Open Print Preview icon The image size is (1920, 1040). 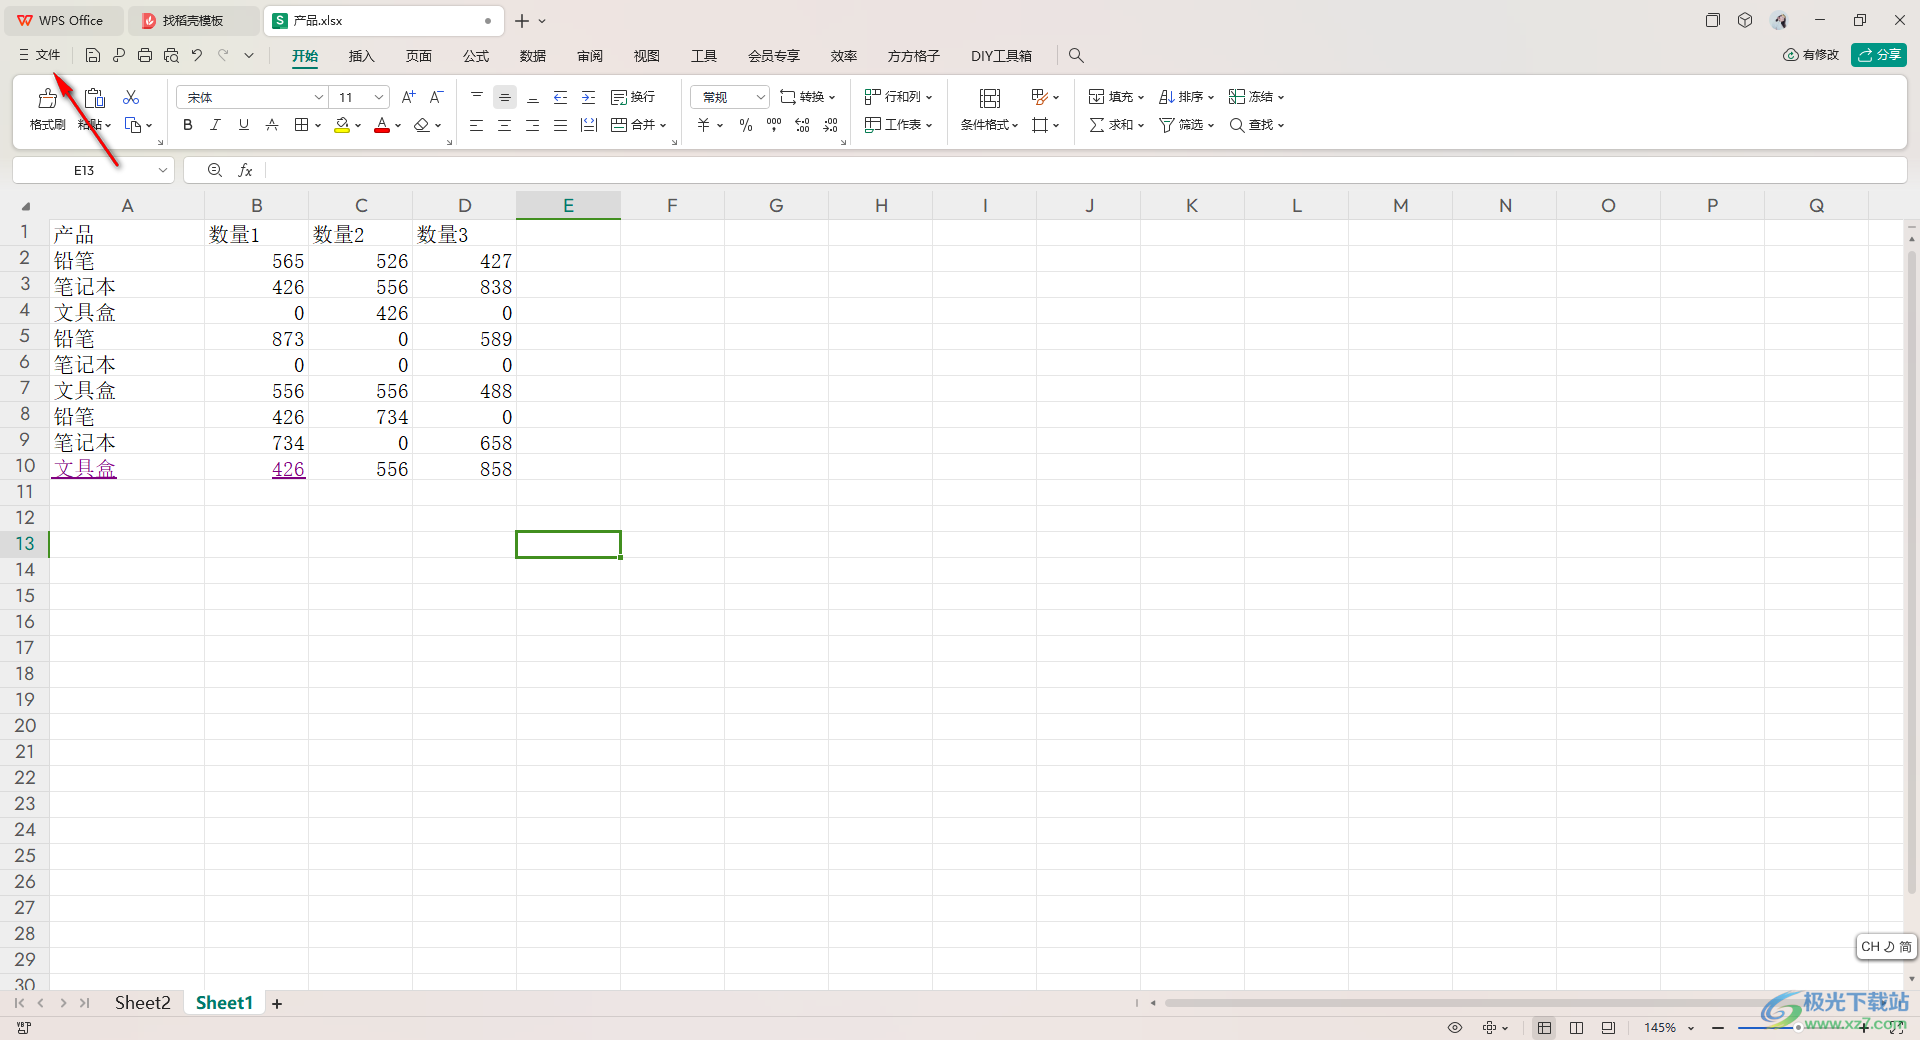click(171, 56)
